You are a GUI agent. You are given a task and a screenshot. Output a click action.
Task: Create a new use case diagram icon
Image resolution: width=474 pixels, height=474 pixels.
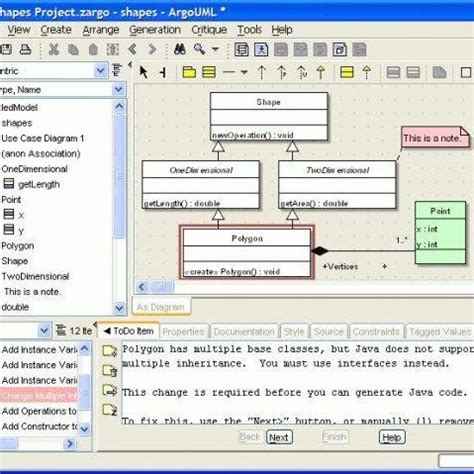coord(261,50)
